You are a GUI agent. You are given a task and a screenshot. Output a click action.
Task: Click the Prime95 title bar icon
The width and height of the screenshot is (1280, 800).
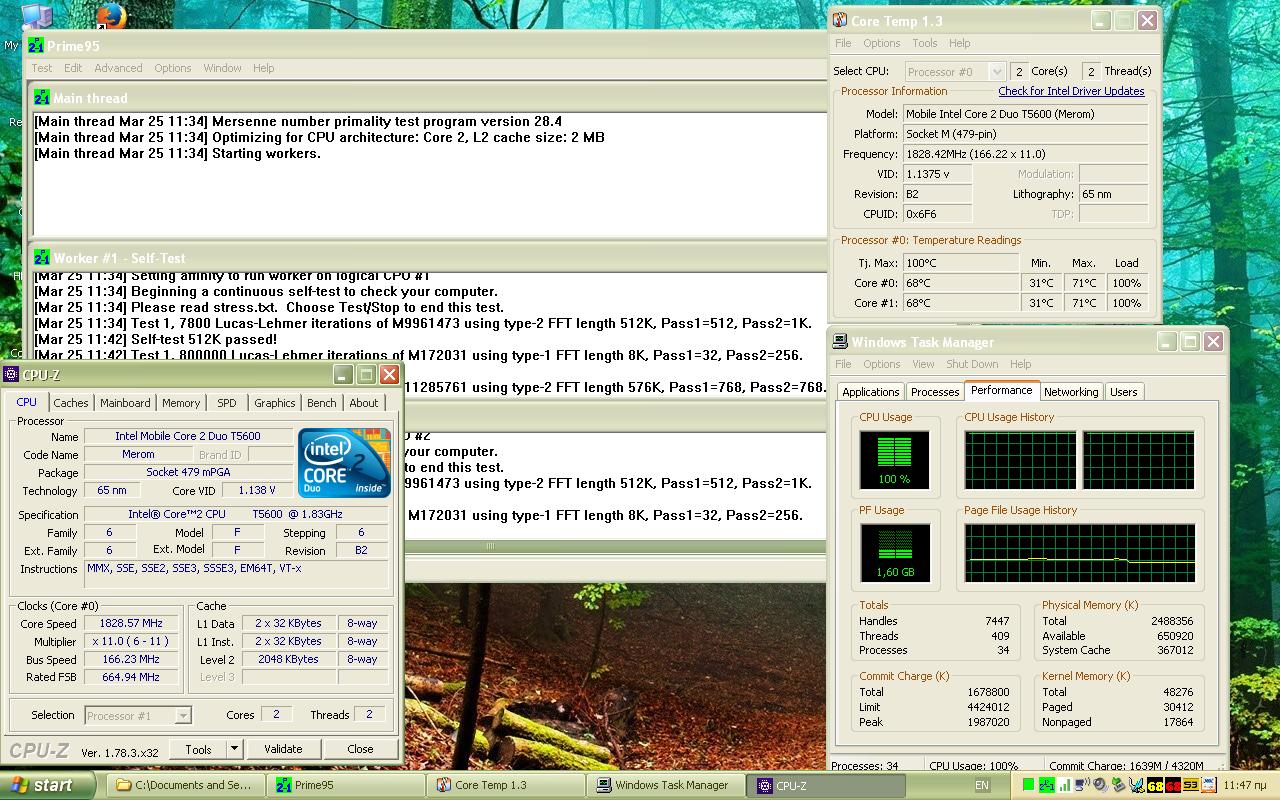tap(36, 46)
